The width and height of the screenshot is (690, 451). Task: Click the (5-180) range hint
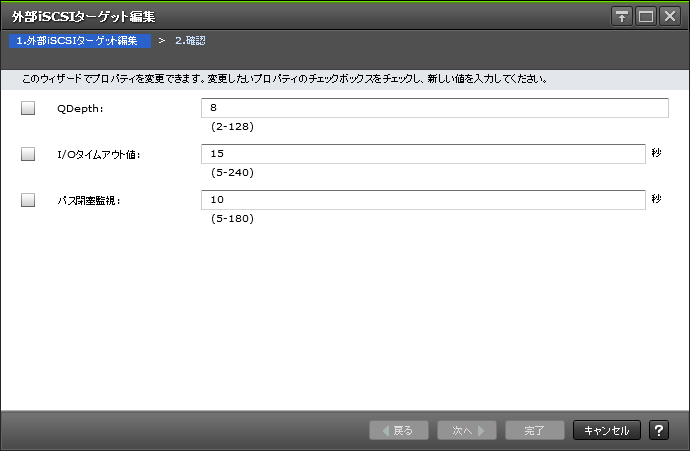tap(232, 219)
